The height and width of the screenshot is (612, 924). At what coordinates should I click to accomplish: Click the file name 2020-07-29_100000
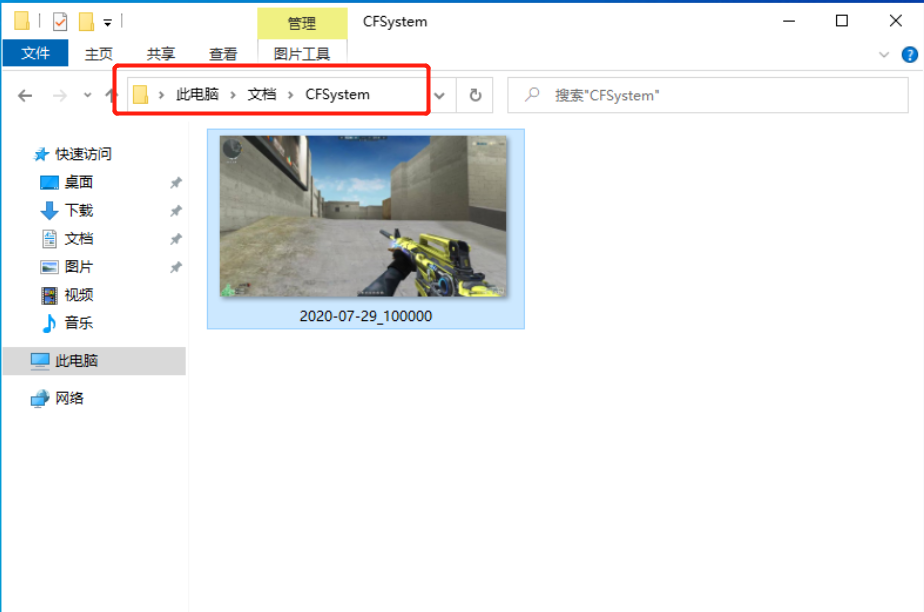(366, 316)
